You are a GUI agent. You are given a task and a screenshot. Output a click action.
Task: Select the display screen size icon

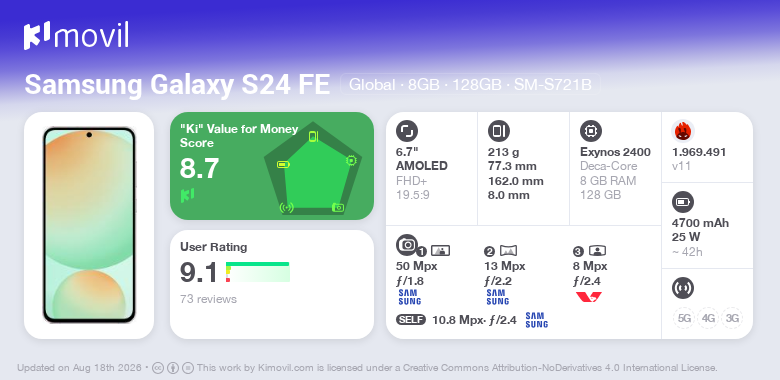(406, 131)
